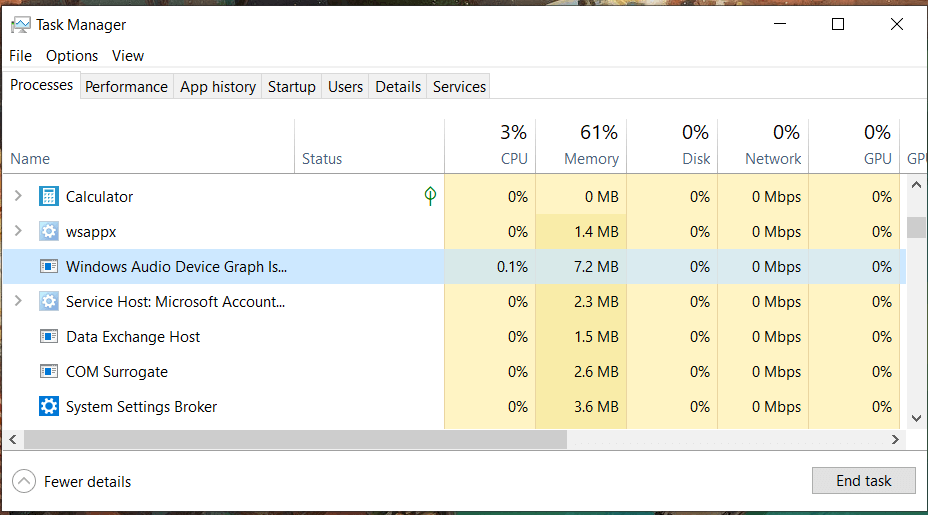Click Calculator's 0 MB memory cell
Image resolution: width=928 pixels, height=515 pixels.
click(581, 197)
